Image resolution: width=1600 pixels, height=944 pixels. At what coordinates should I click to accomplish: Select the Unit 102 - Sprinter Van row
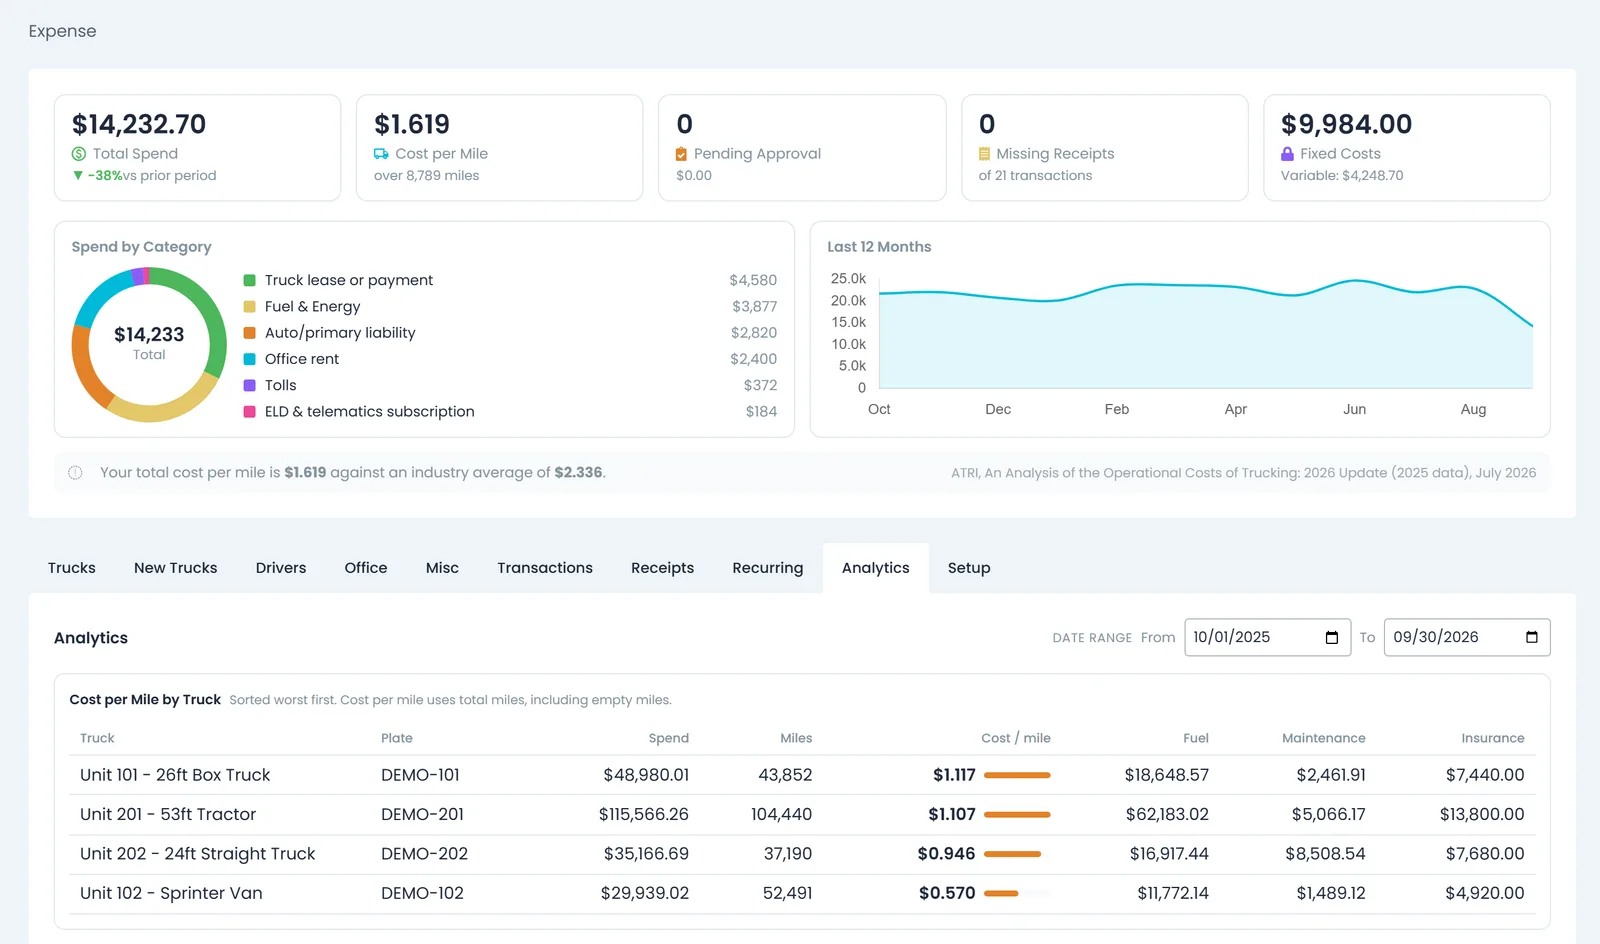tap(802, 894)
